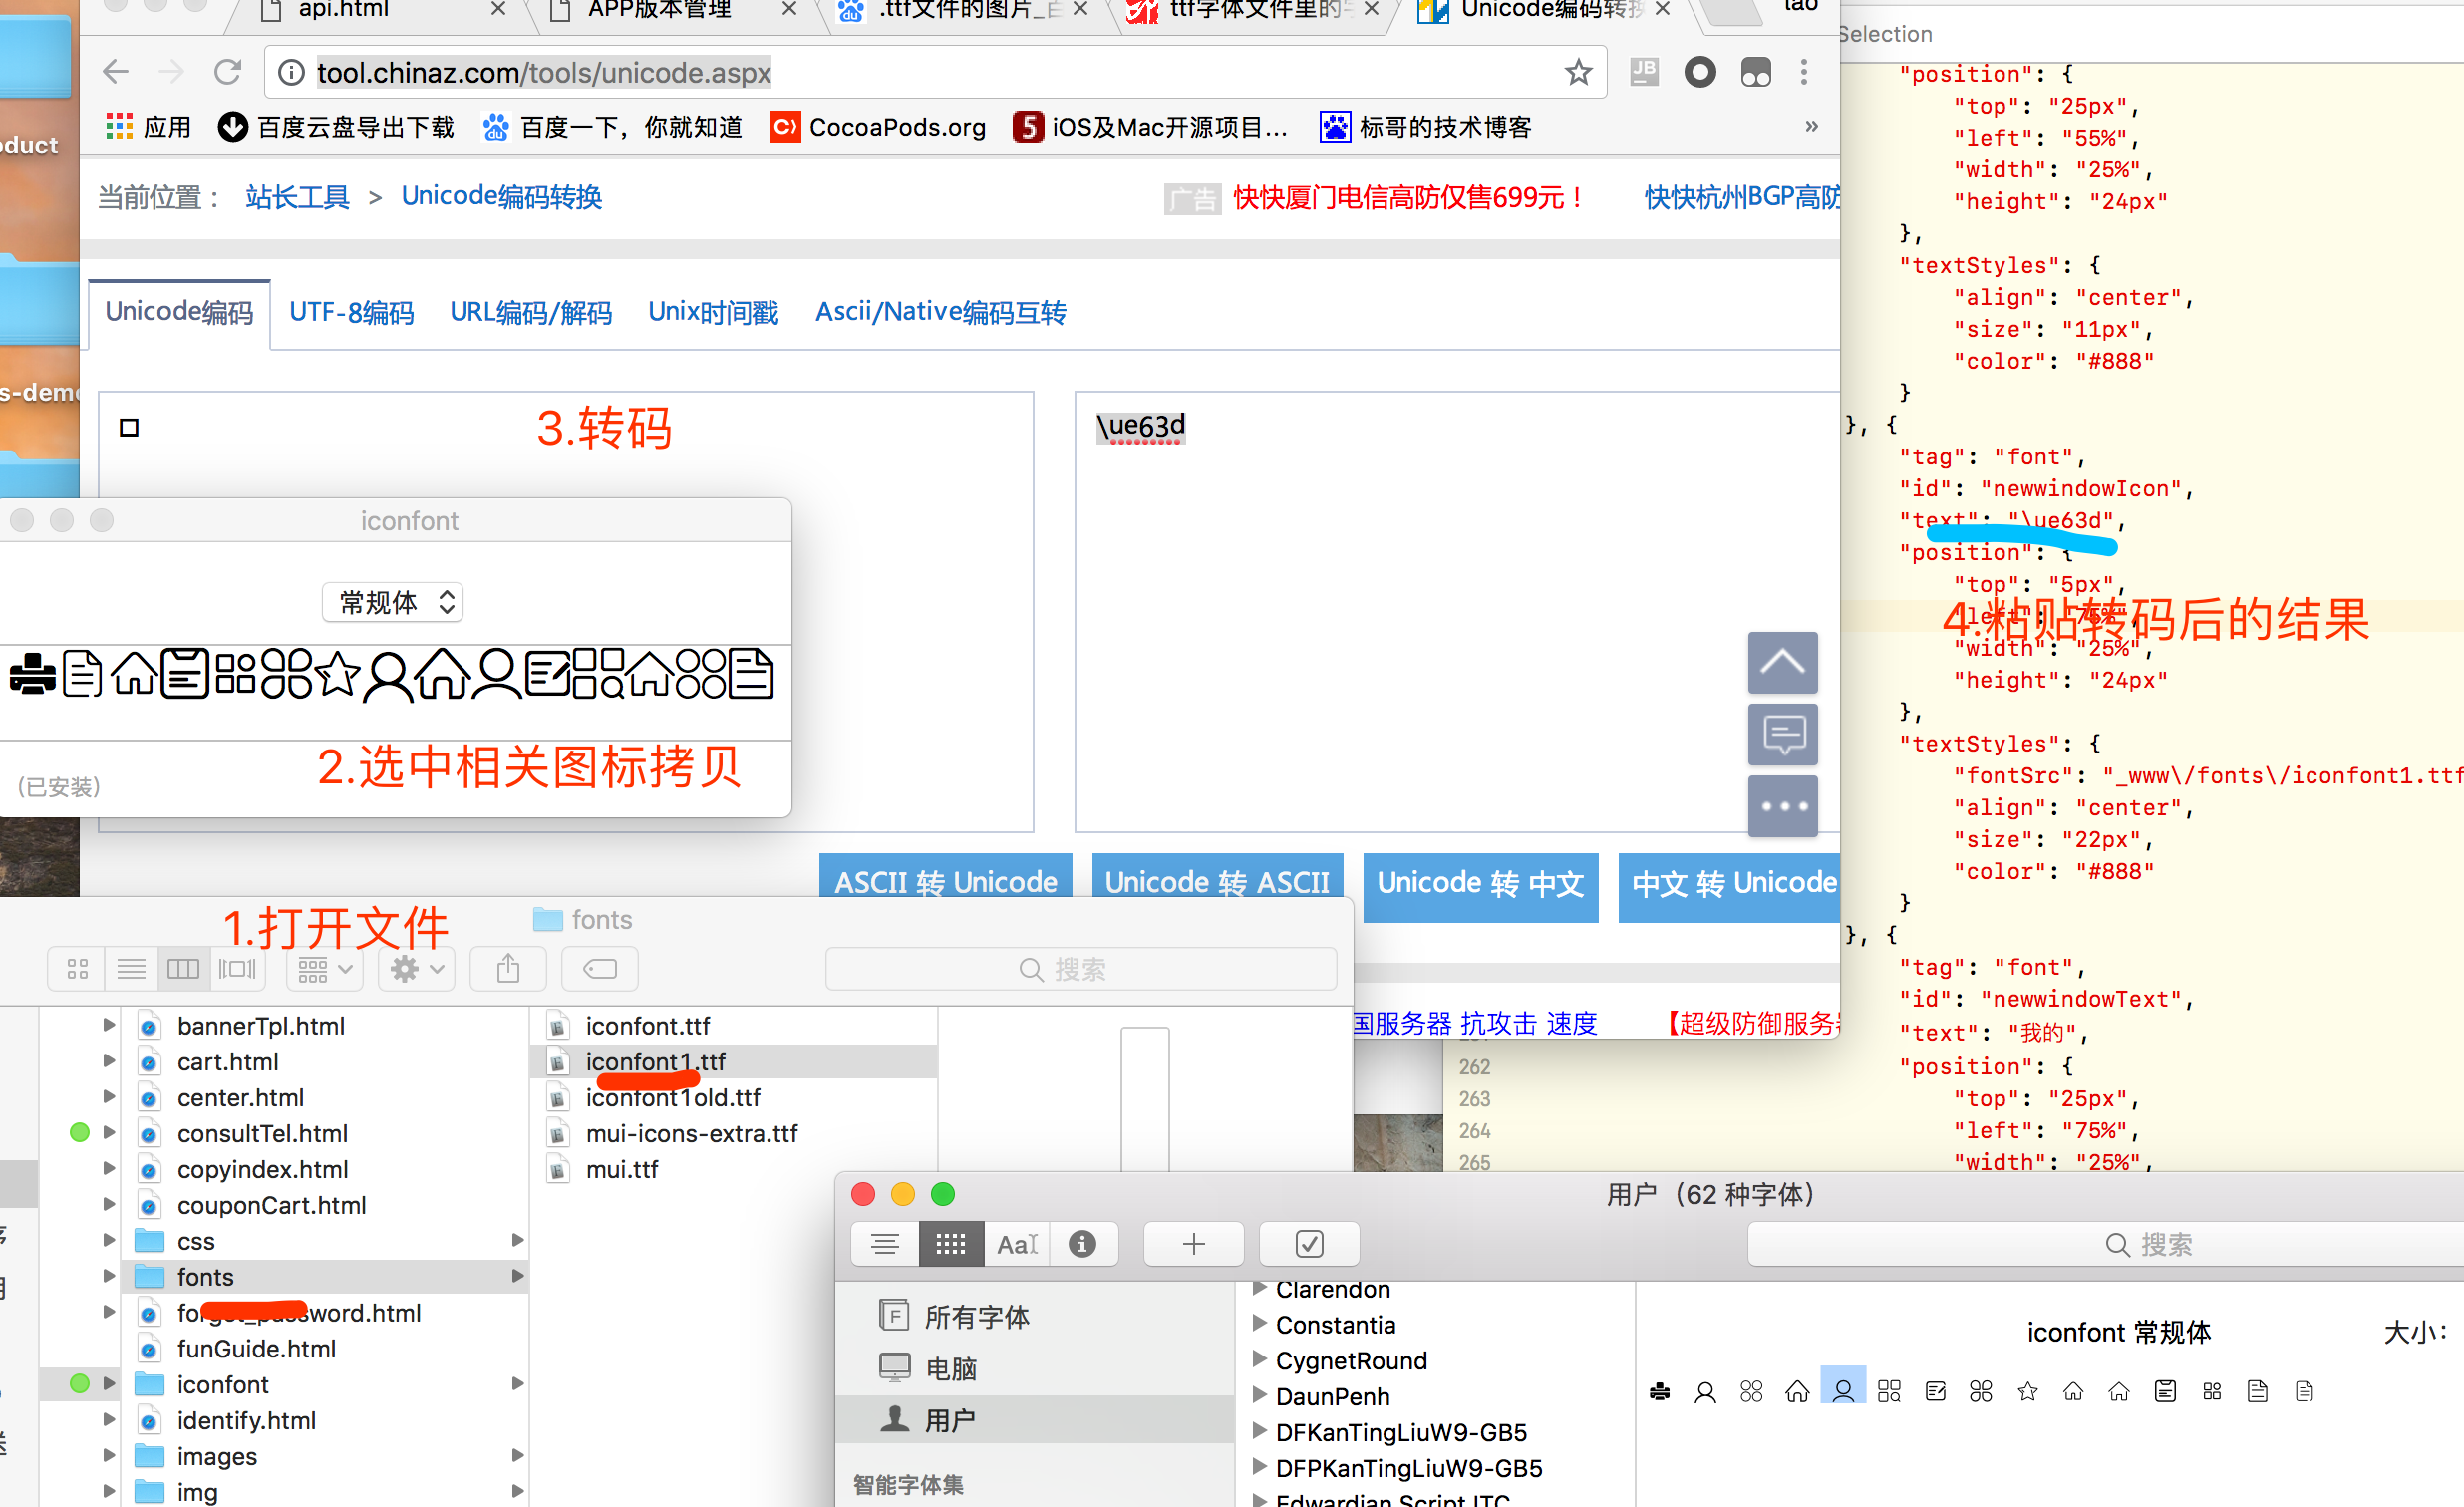
Task: Expand the Constantia font family
Action: click(x=1260, y=1324)
